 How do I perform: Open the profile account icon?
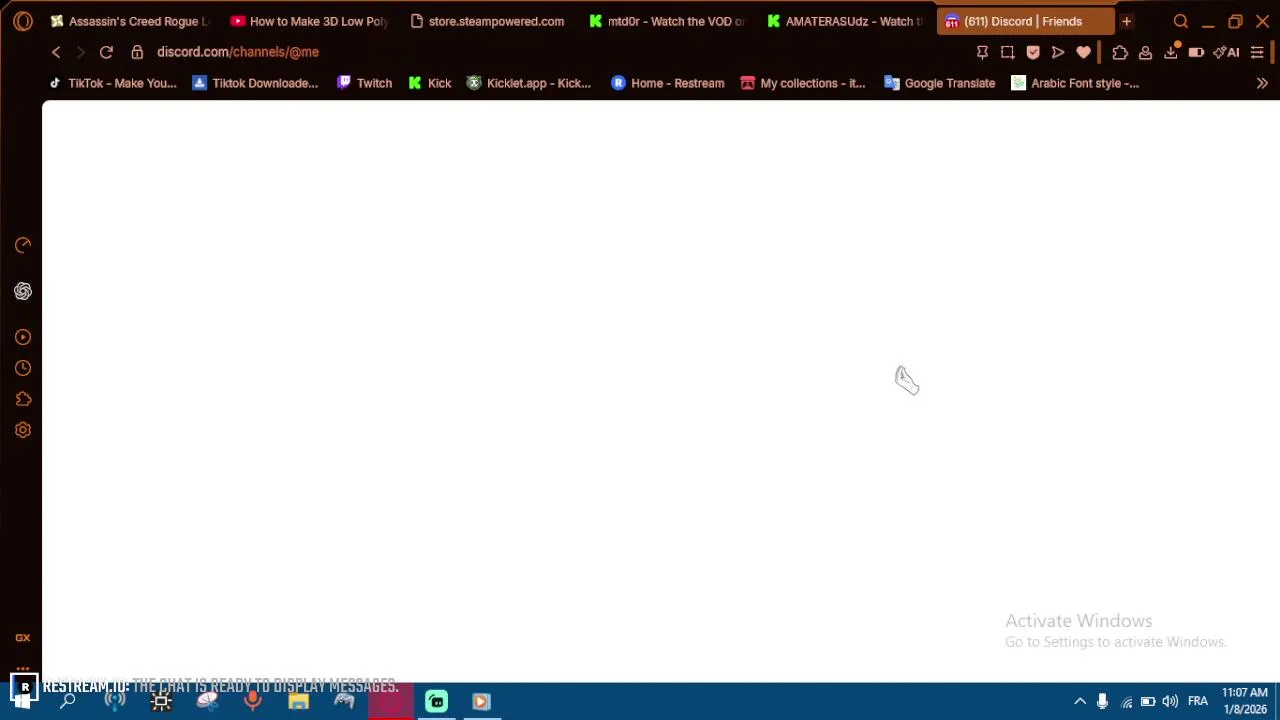point(1145,52)
